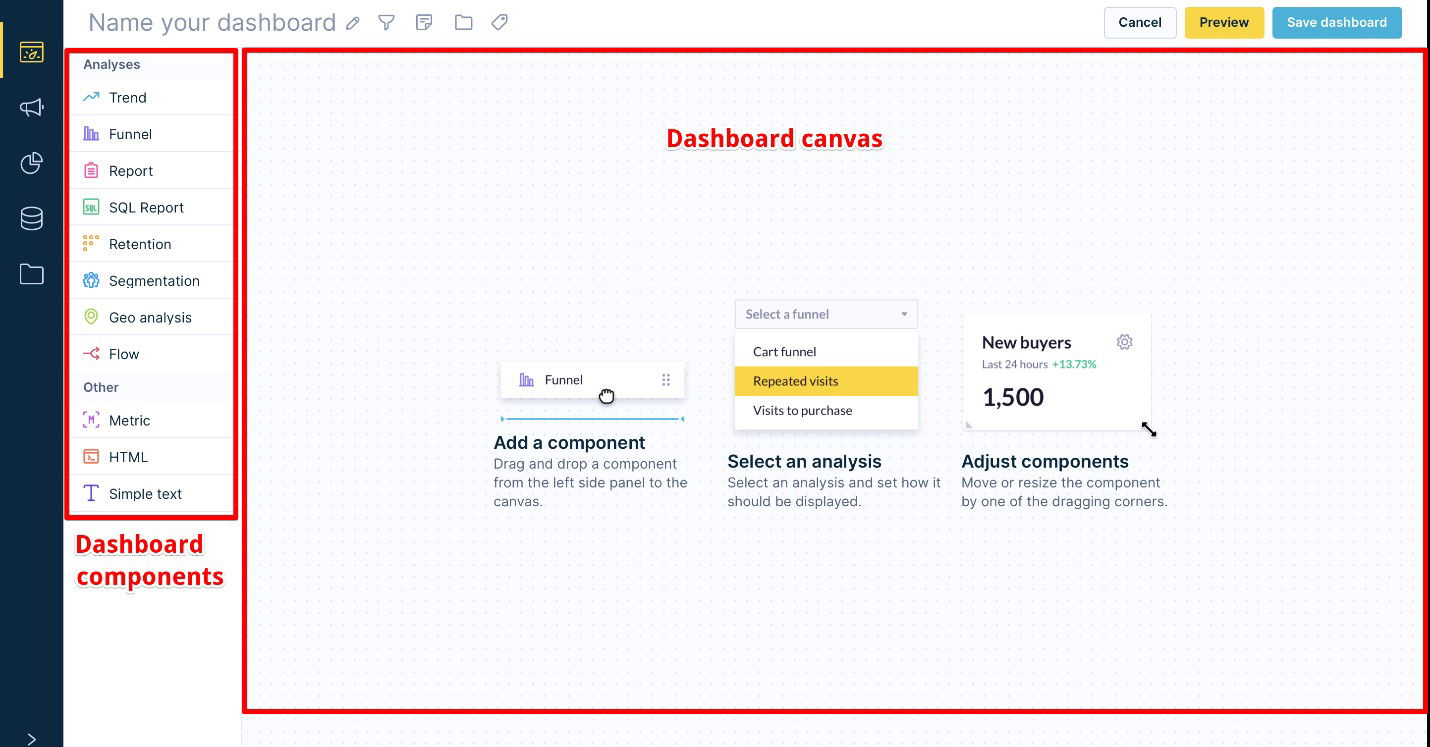The width and height of the screenshot is (1430, 747).
Task: Select the Retention analysis component
Action: (x=140, y=243)
